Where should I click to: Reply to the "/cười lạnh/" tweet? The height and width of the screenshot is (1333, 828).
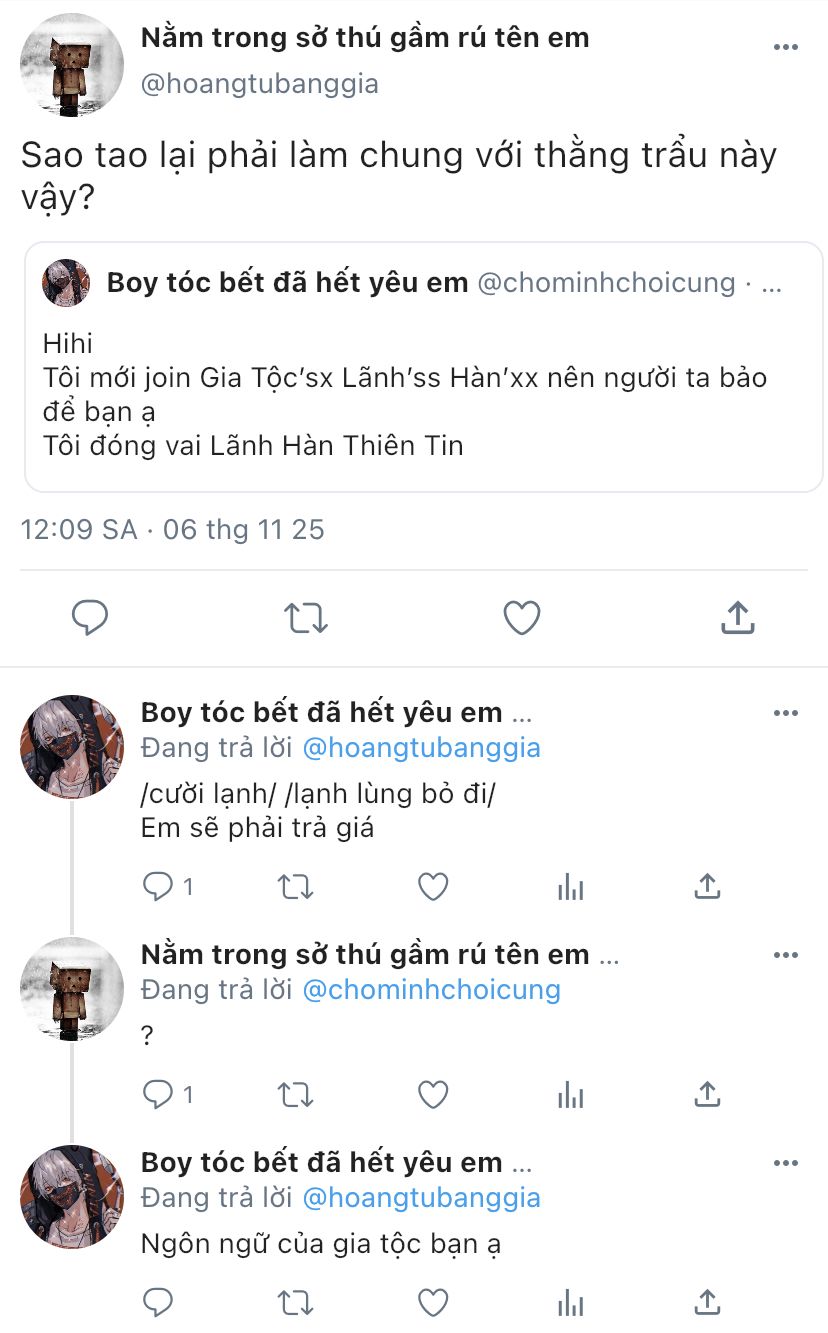[158, 886]
